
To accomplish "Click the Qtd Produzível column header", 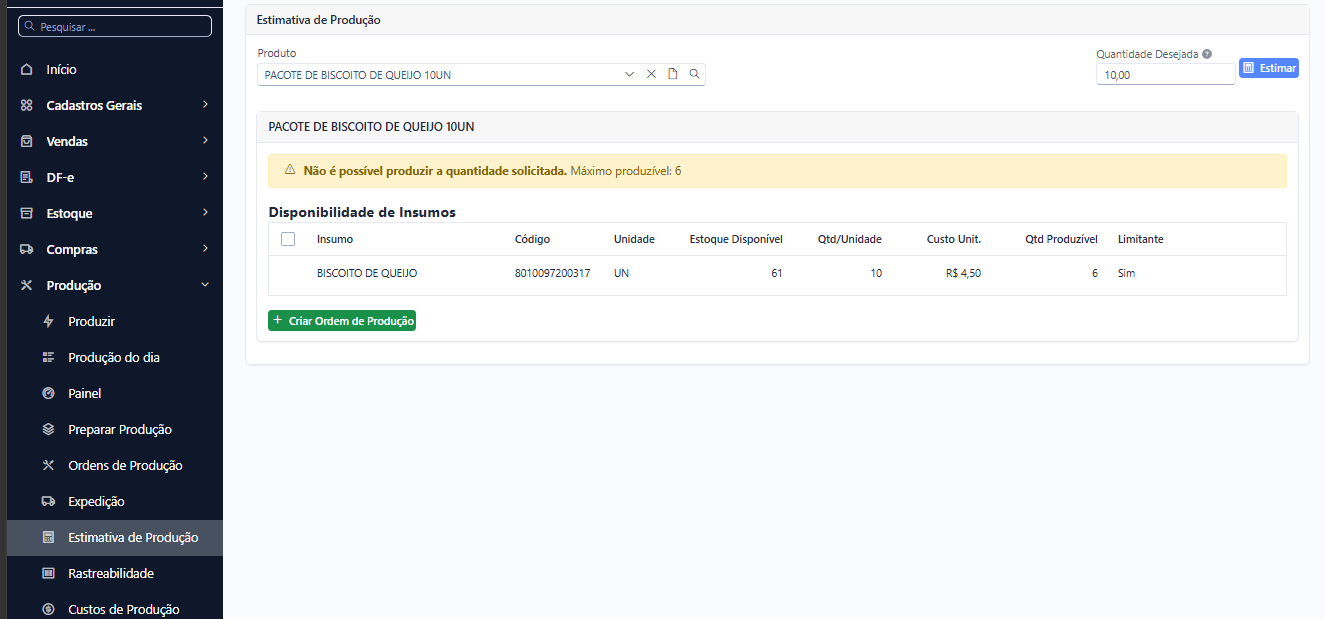I will [x=1061, y=239].
